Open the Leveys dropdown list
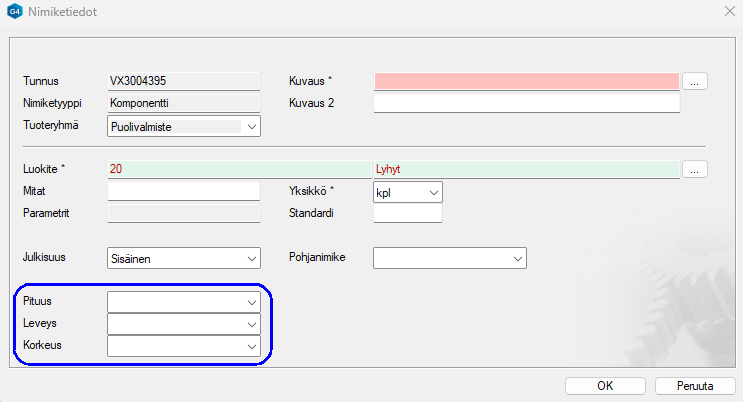 click(x=251, y=324)
